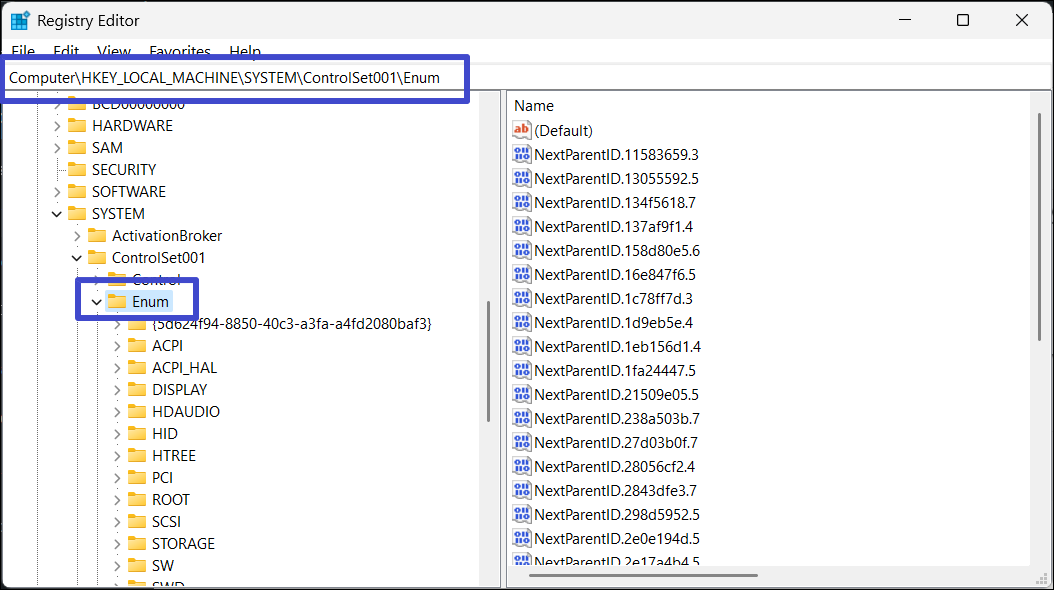Image resolution: width=1054 pixels, height=590 pixels.
Task: Click the Registry Editor app icon in title bar
Action: click(x=20, y=20)
